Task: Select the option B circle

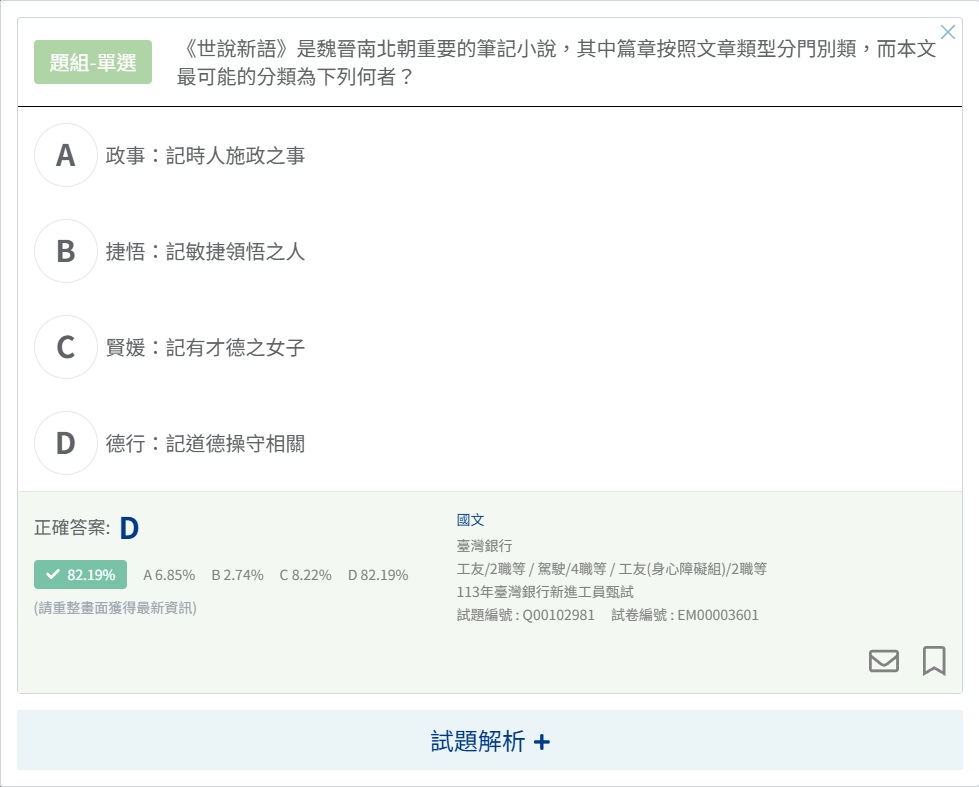Action: click(x=66, y=251)
